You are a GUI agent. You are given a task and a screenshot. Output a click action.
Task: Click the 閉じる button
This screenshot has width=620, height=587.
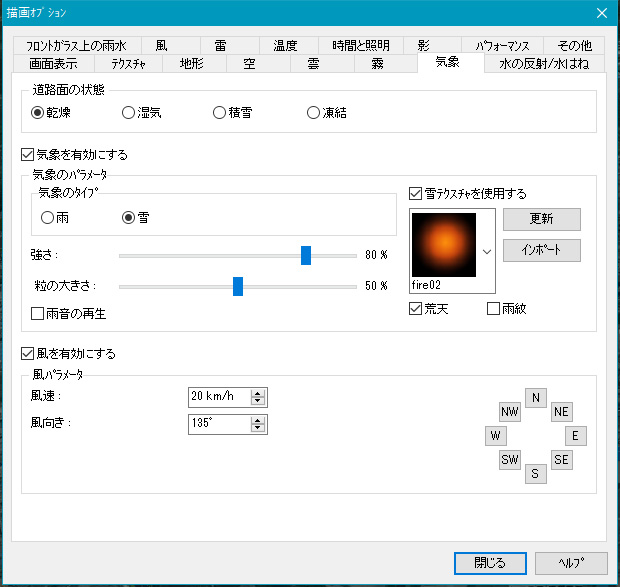490,563
